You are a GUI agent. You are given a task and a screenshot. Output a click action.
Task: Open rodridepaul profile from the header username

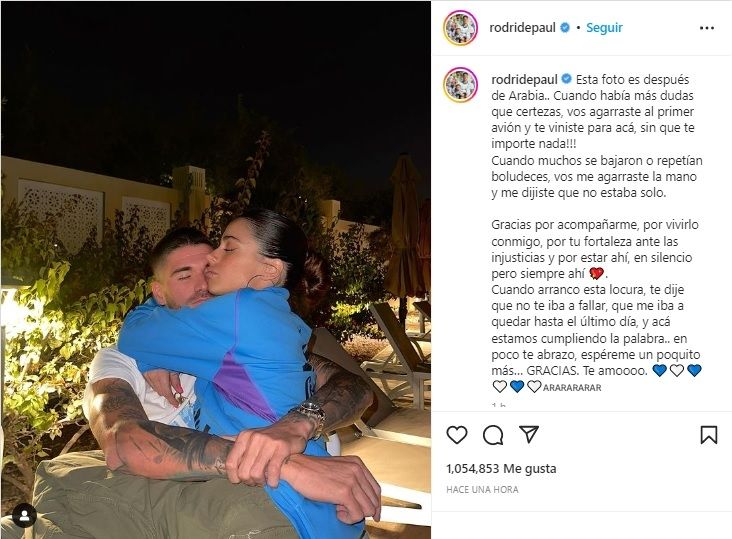pyautogui.click(x=522, y=28)
